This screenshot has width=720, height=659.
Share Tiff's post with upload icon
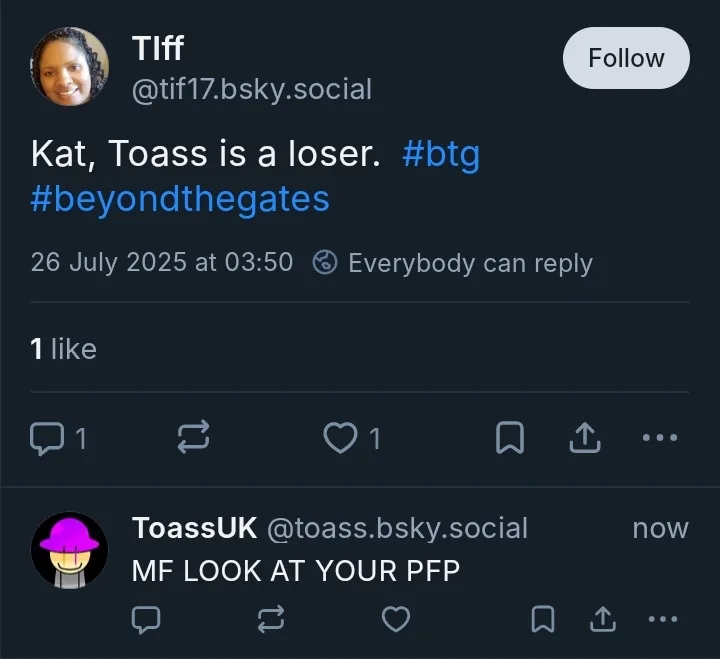point(587,438)
